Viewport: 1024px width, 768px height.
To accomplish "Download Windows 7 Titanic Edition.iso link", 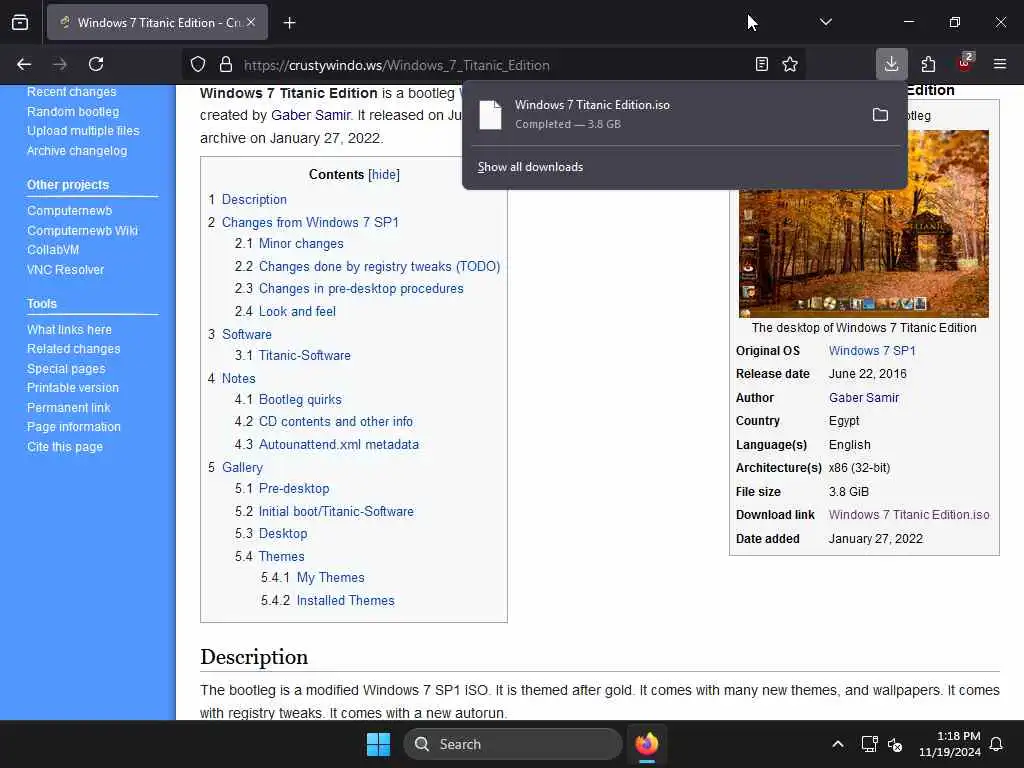I will 909,515.
